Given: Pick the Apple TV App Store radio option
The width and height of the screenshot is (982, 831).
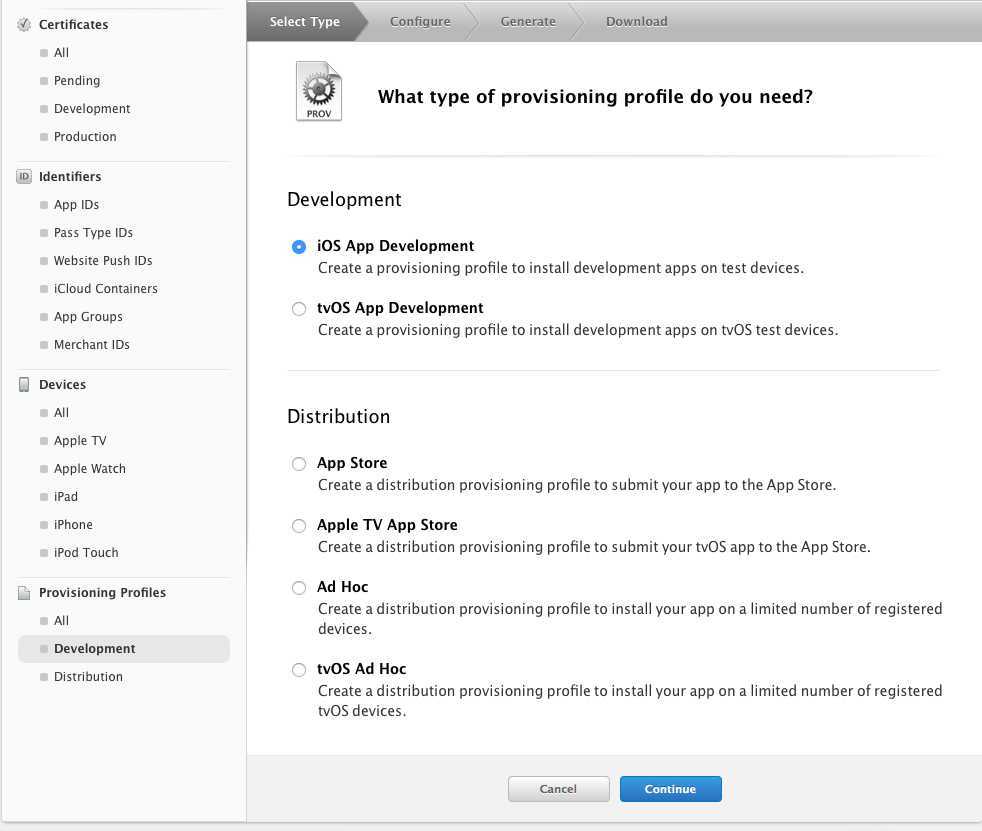Looking at the screenshot, I should [299, 526].
